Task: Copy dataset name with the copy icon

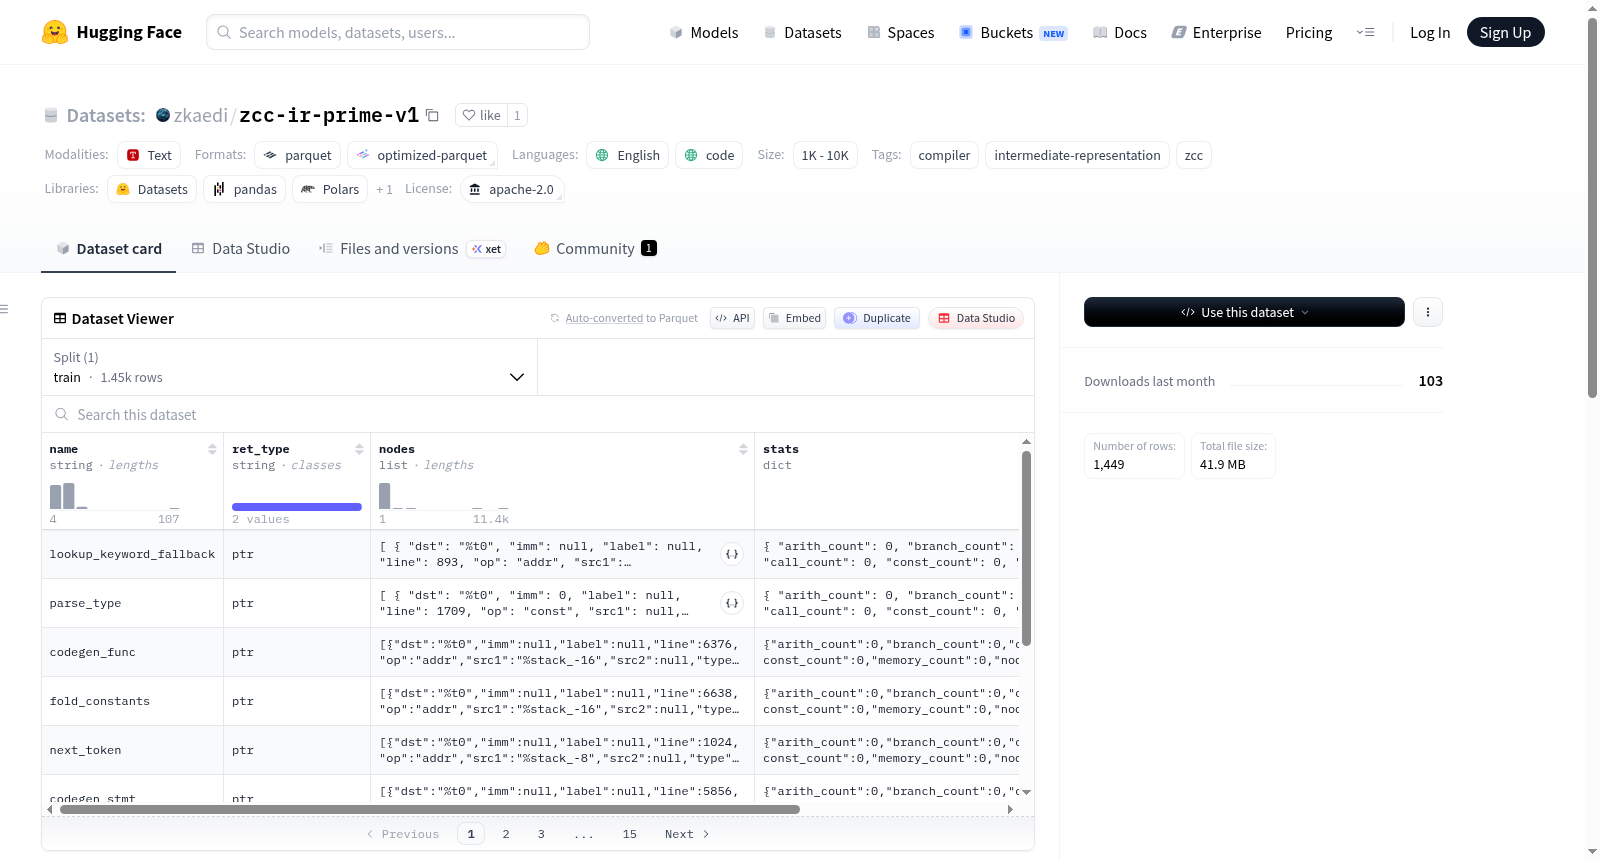Action: click(x=432, y=115)
